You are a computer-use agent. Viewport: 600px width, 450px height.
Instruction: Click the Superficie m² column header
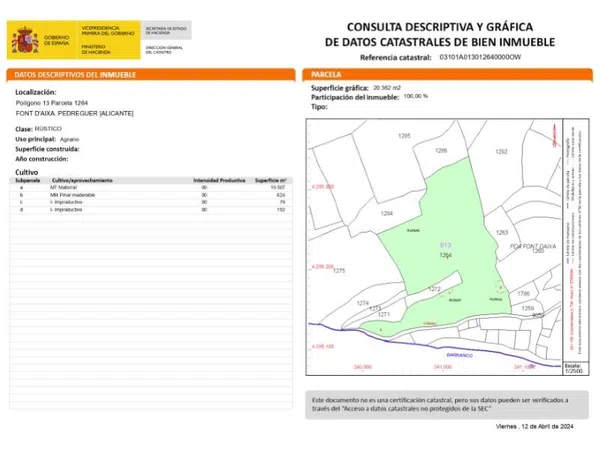[x=271, y=180]
